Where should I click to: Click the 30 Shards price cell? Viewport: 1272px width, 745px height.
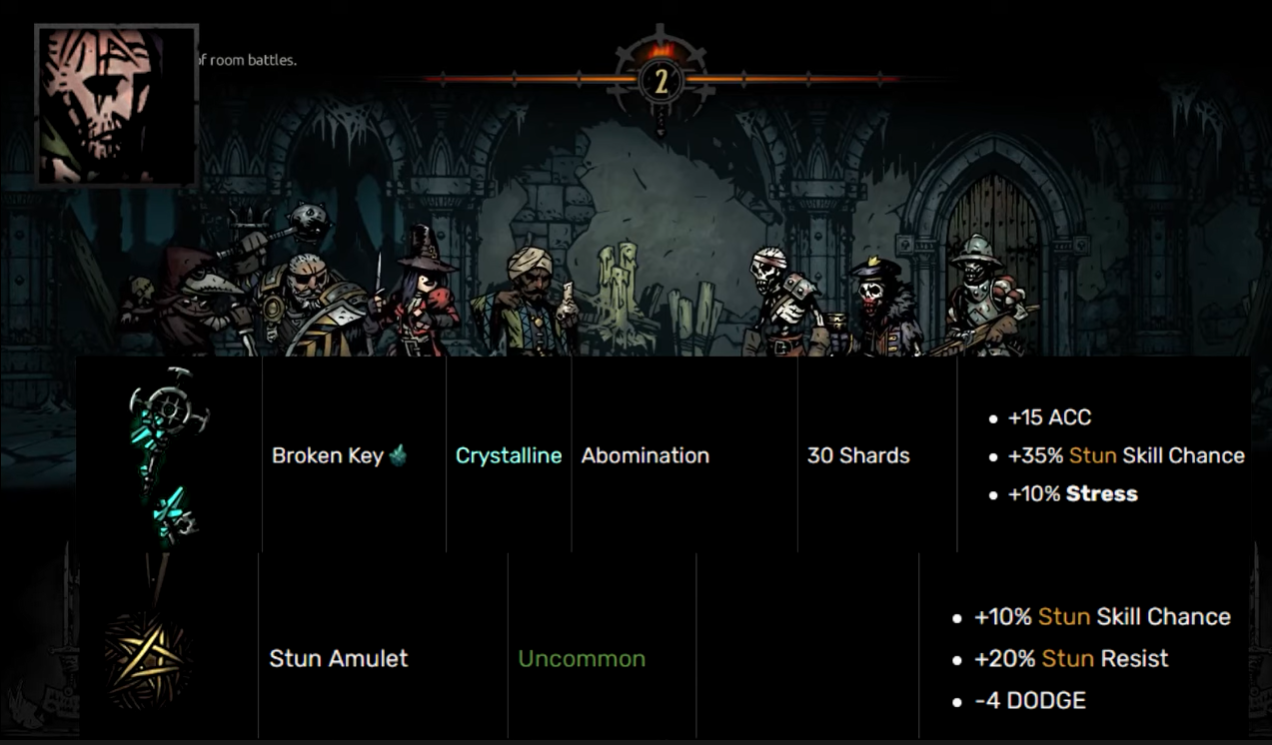click(x=858, y=456)
